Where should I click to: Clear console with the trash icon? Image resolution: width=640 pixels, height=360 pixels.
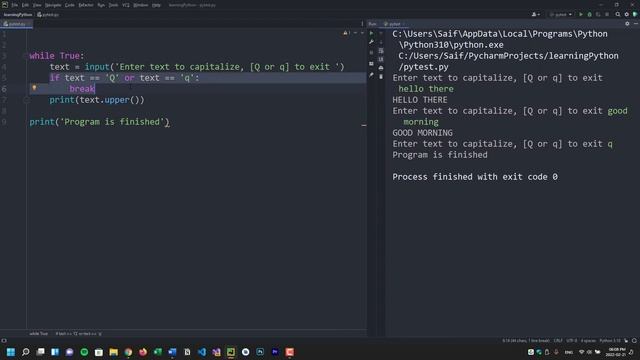point(381,77)
